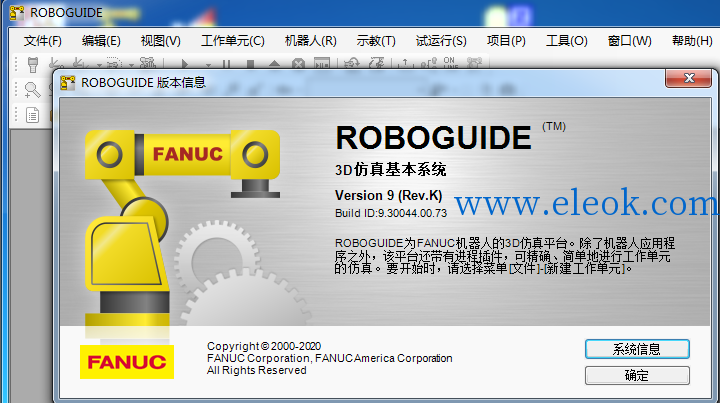Open 帮助(H) menu
Viewport: 720px width, 403px height.
point(692,41)
